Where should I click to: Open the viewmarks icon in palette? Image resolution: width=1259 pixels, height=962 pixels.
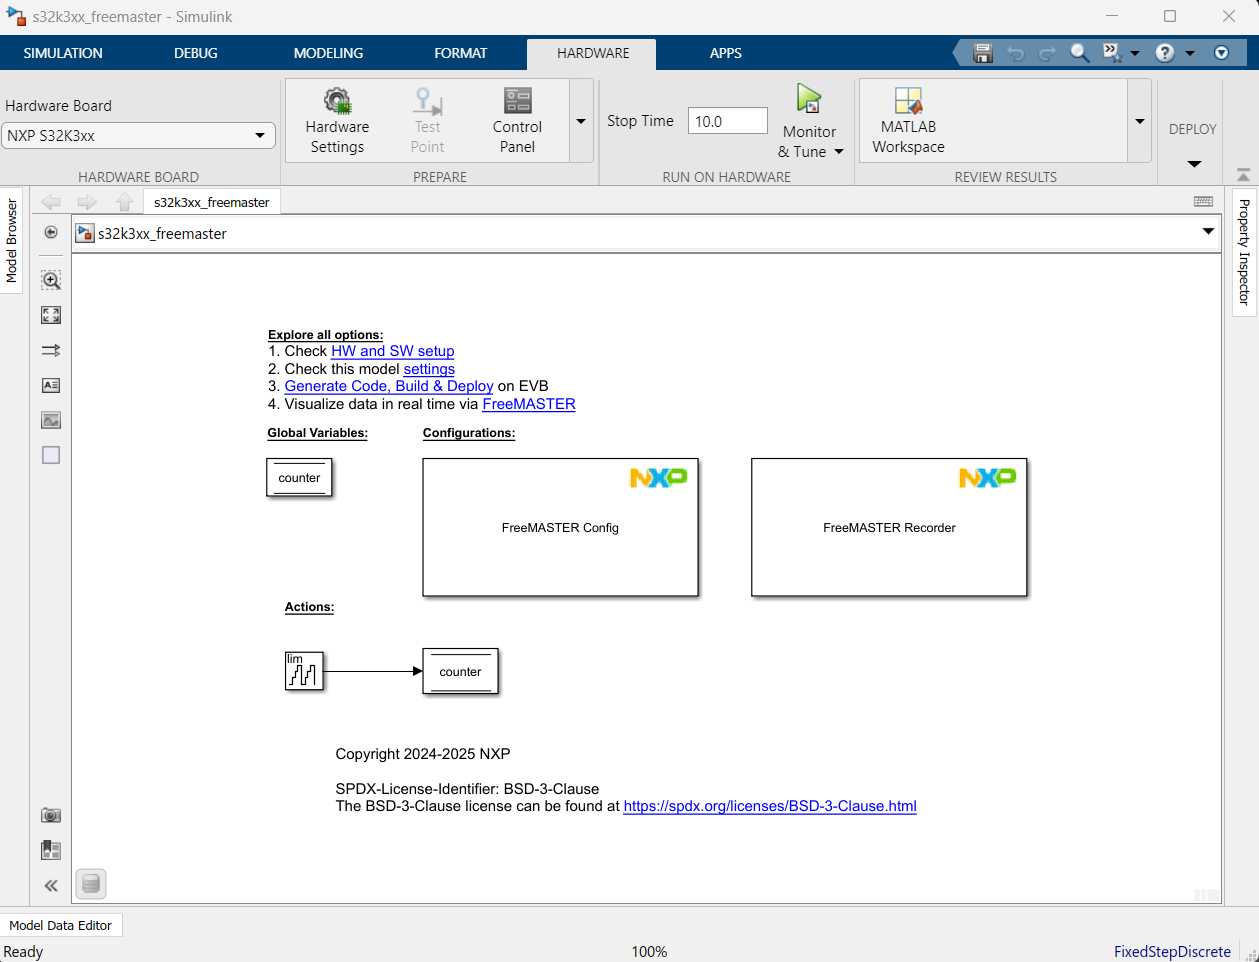(x=51, y=850)
